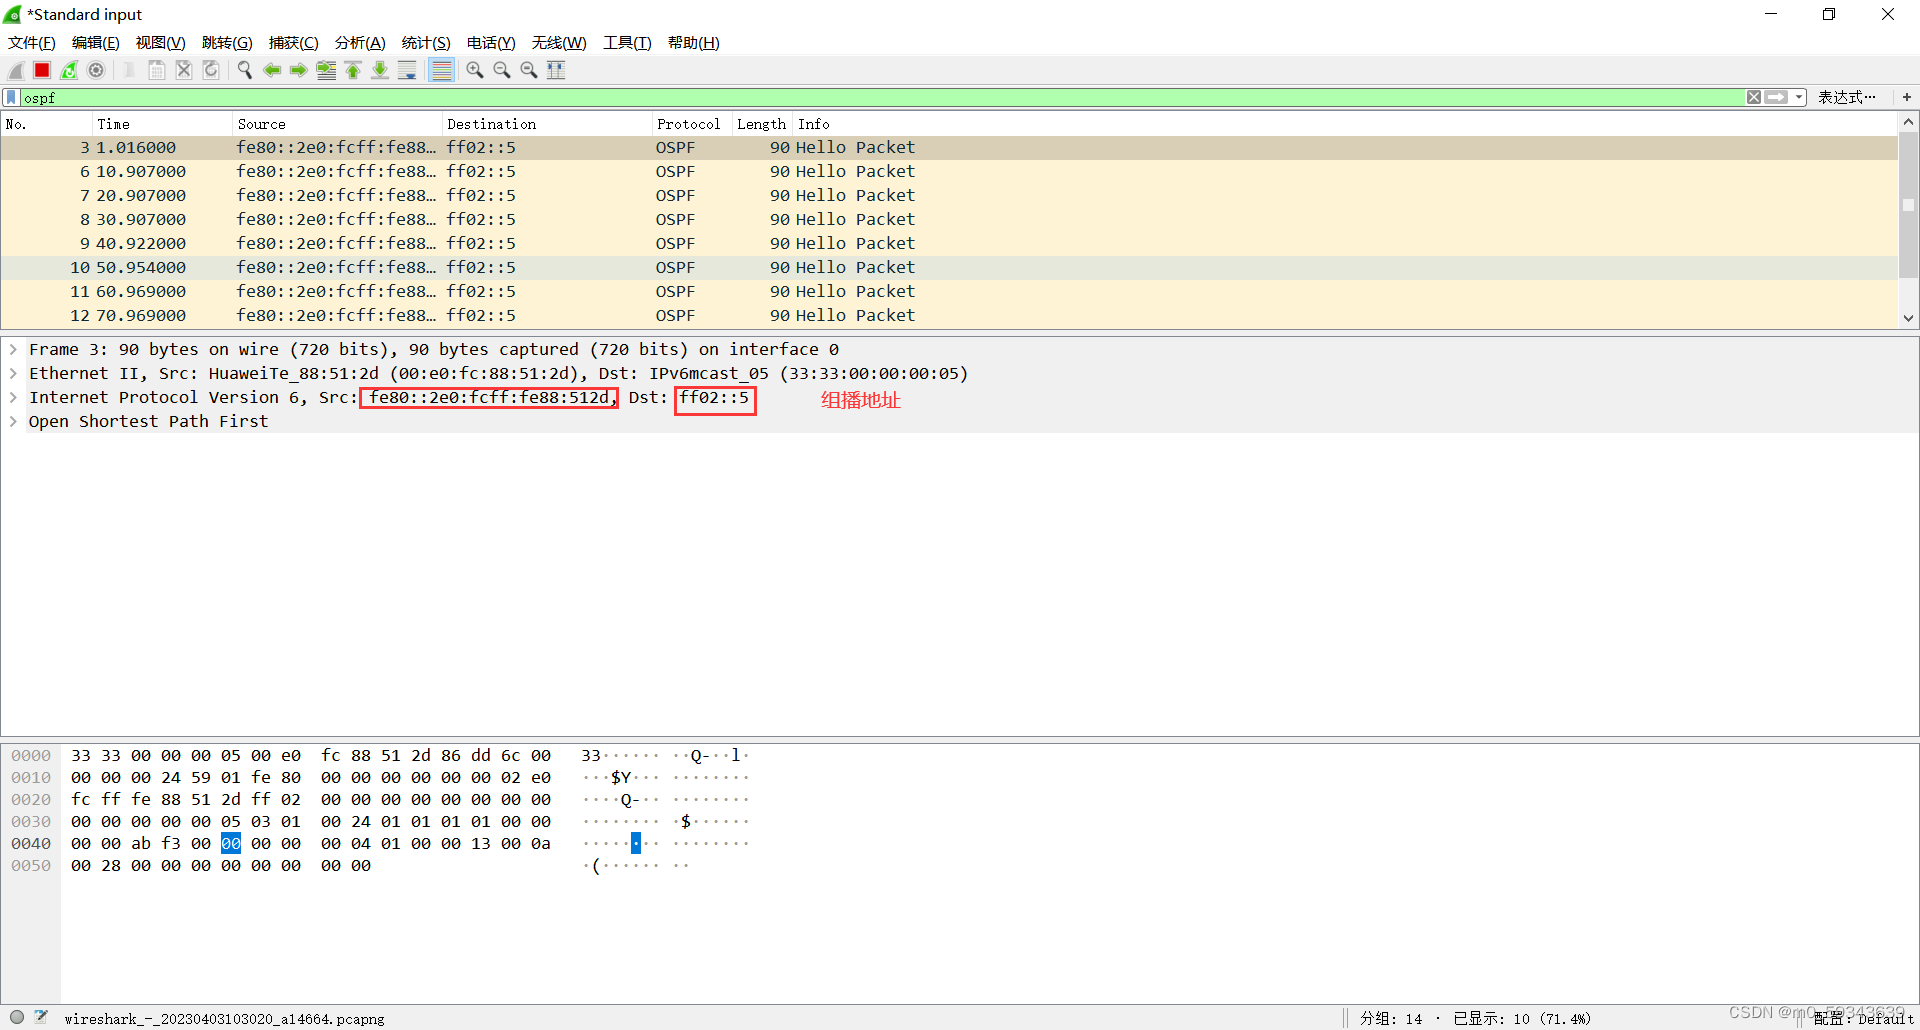Click the Reload capture file icon

pyautogui.click(x=210, y=69)
